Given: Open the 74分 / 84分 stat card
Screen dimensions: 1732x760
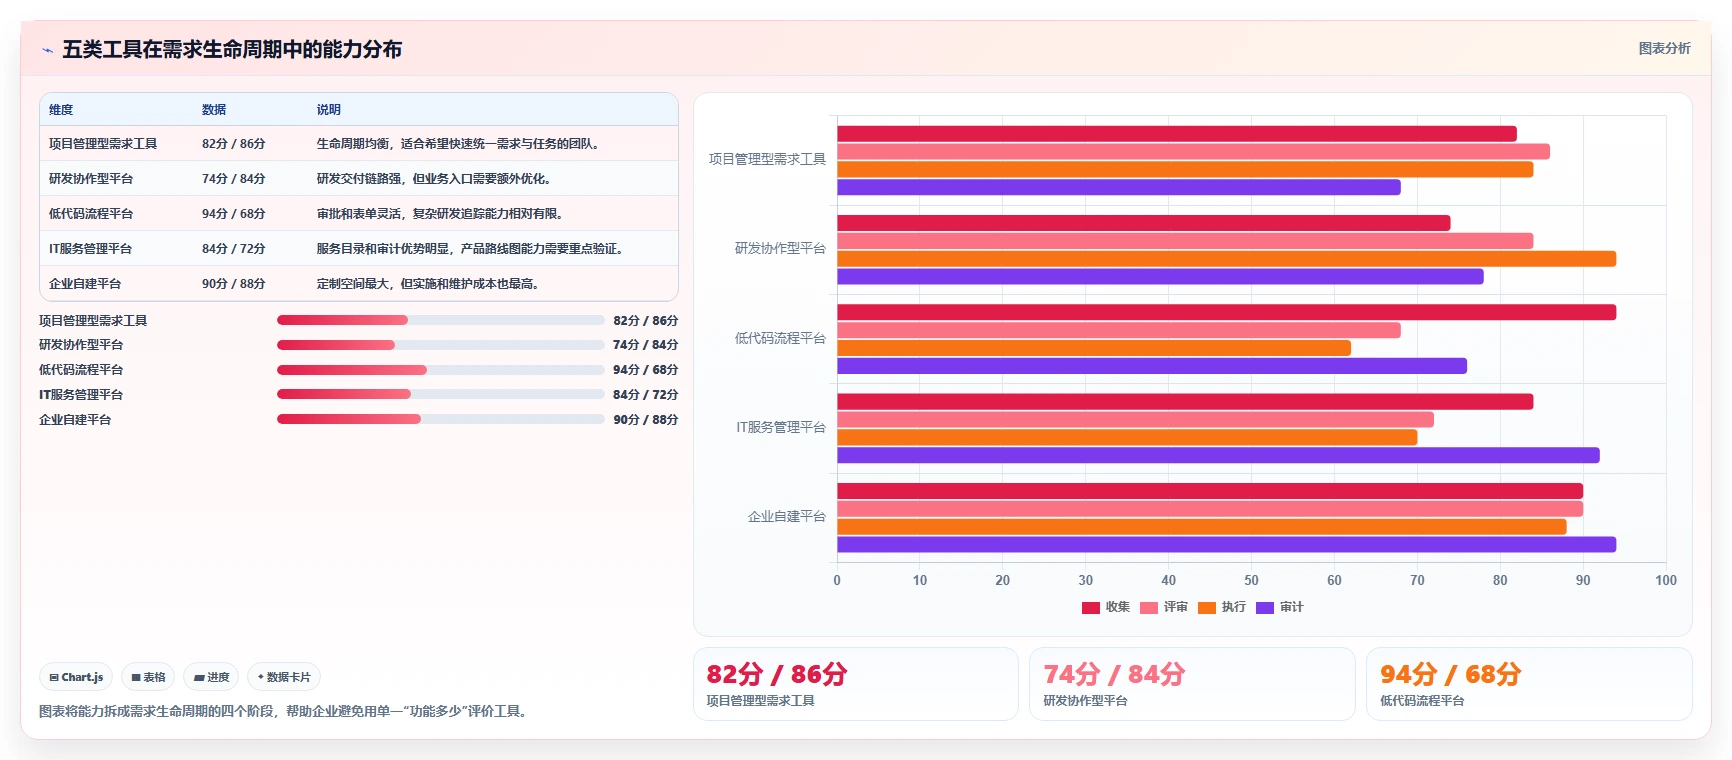Looking at the screenshot, I should (x=1192, y=684).
